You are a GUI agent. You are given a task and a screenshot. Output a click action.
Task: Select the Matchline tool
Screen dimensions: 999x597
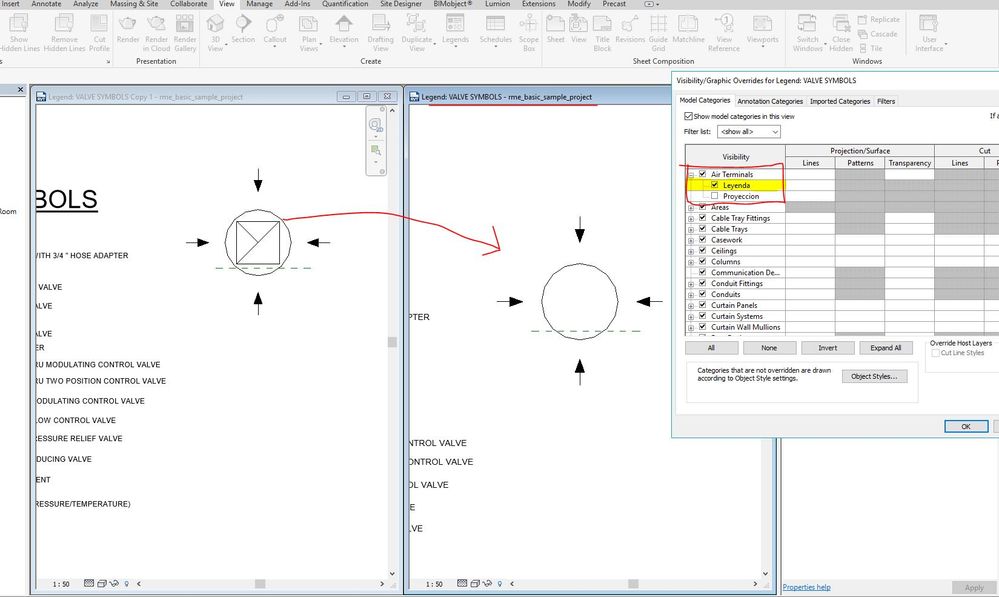click(x=688, y=24)
